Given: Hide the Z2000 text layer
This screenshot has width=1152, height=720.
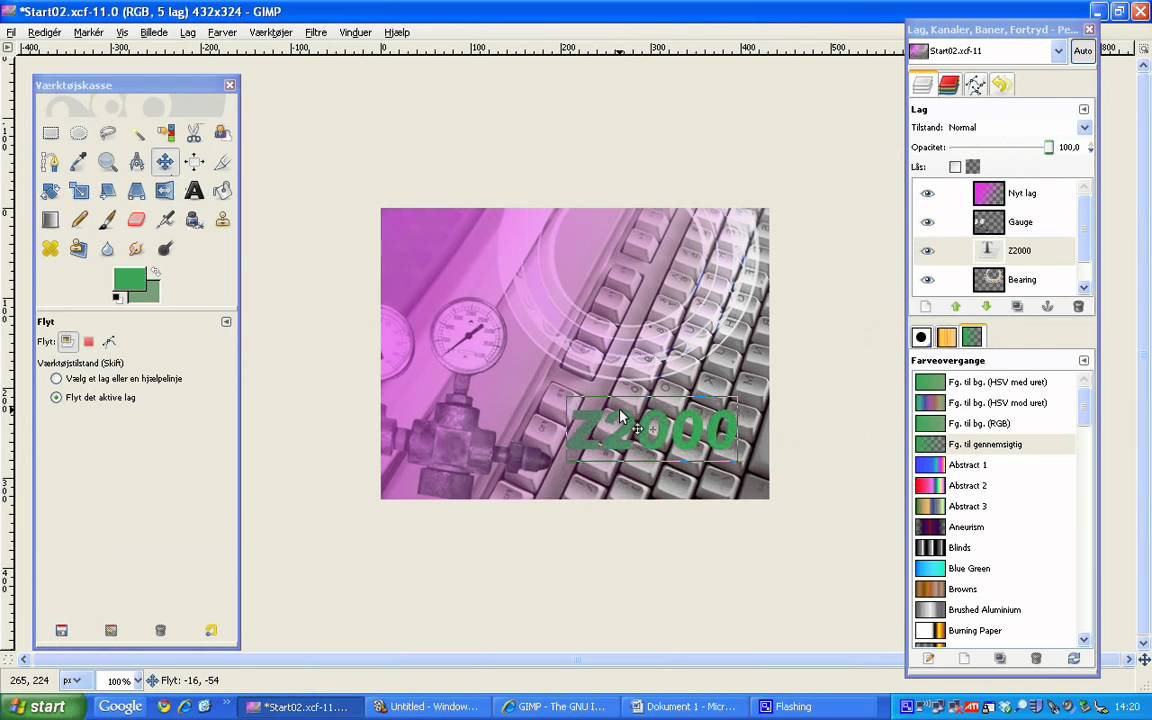Looking at the screenshot, I should point(927,251).
